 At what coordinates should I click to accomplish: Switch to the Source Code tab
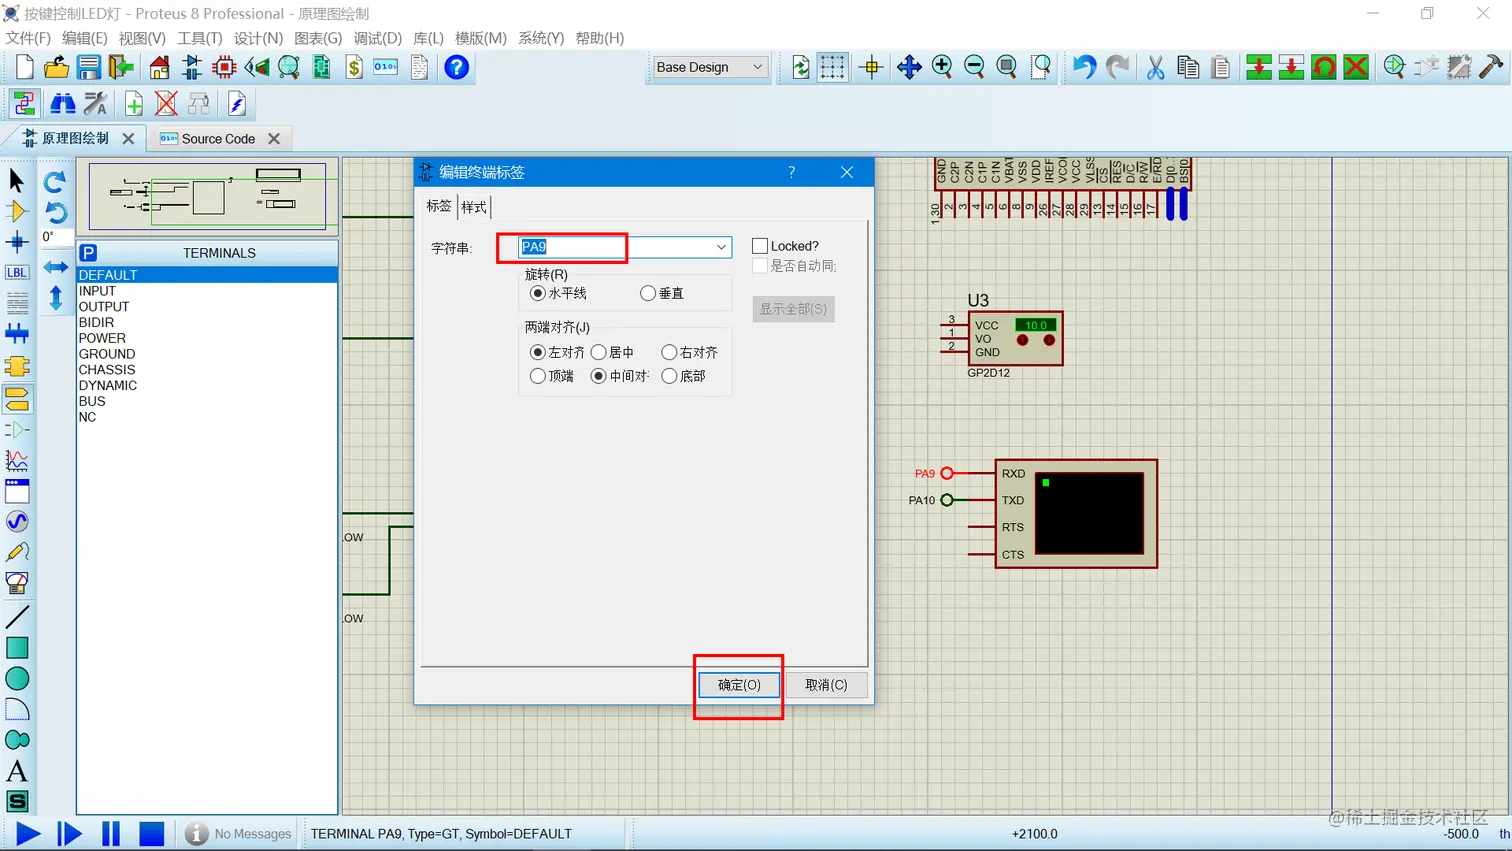[218, 139]
